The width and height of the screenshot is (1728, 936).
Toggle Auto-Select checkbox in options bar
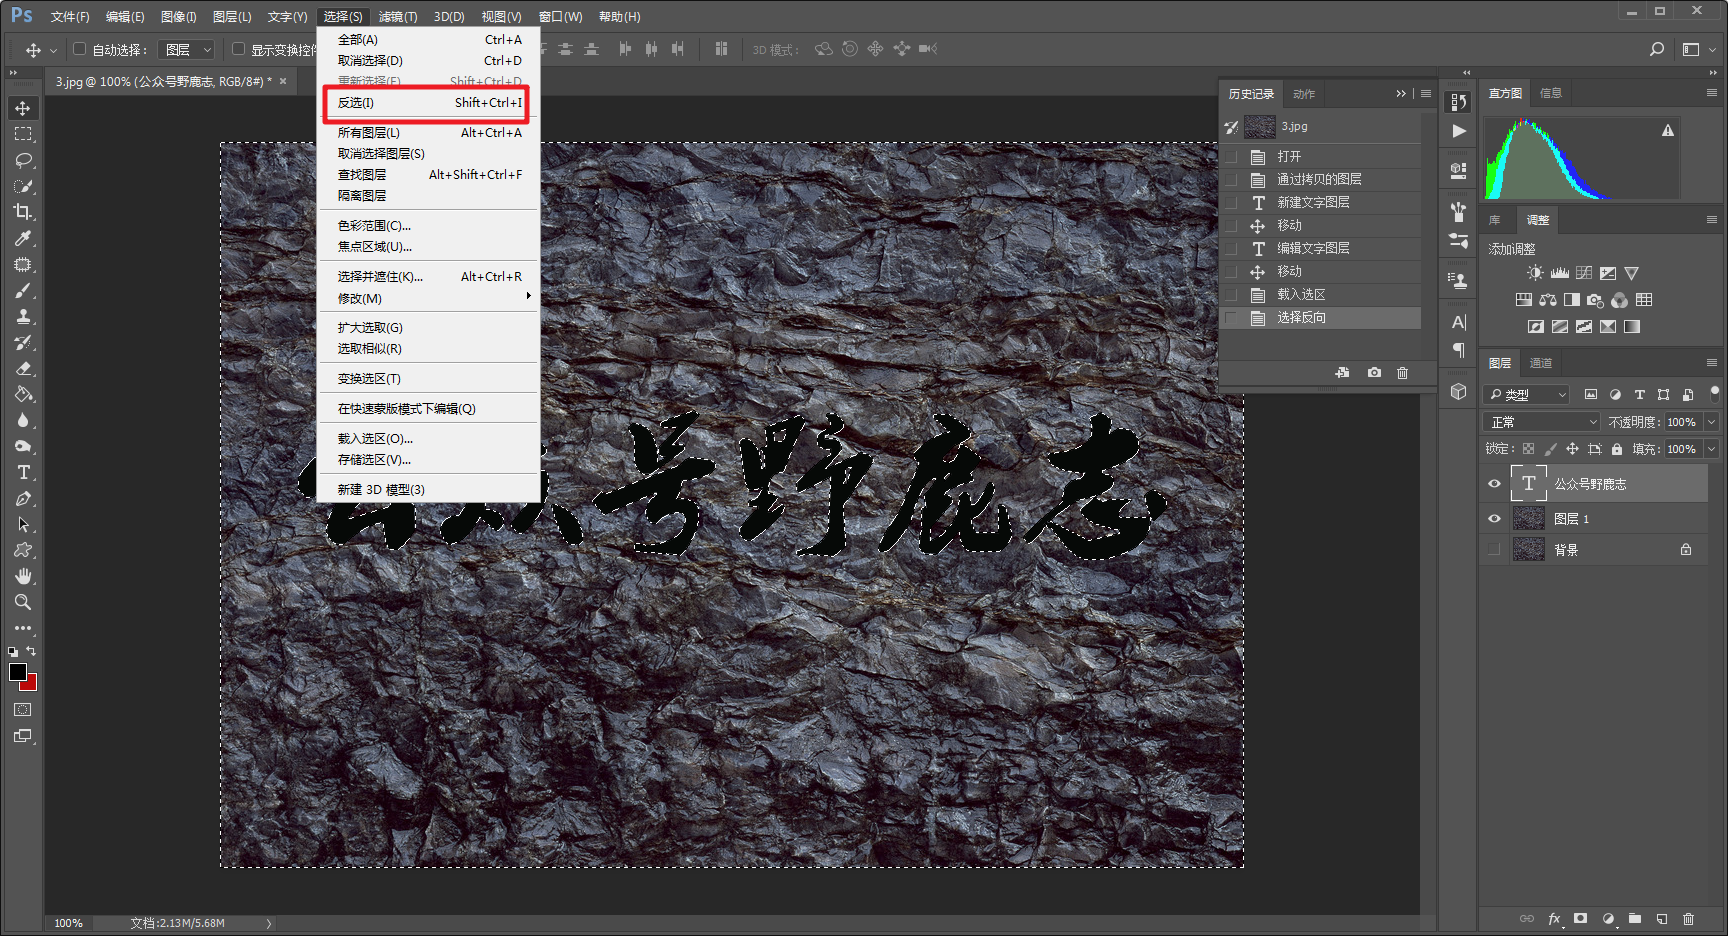[79, 48]
